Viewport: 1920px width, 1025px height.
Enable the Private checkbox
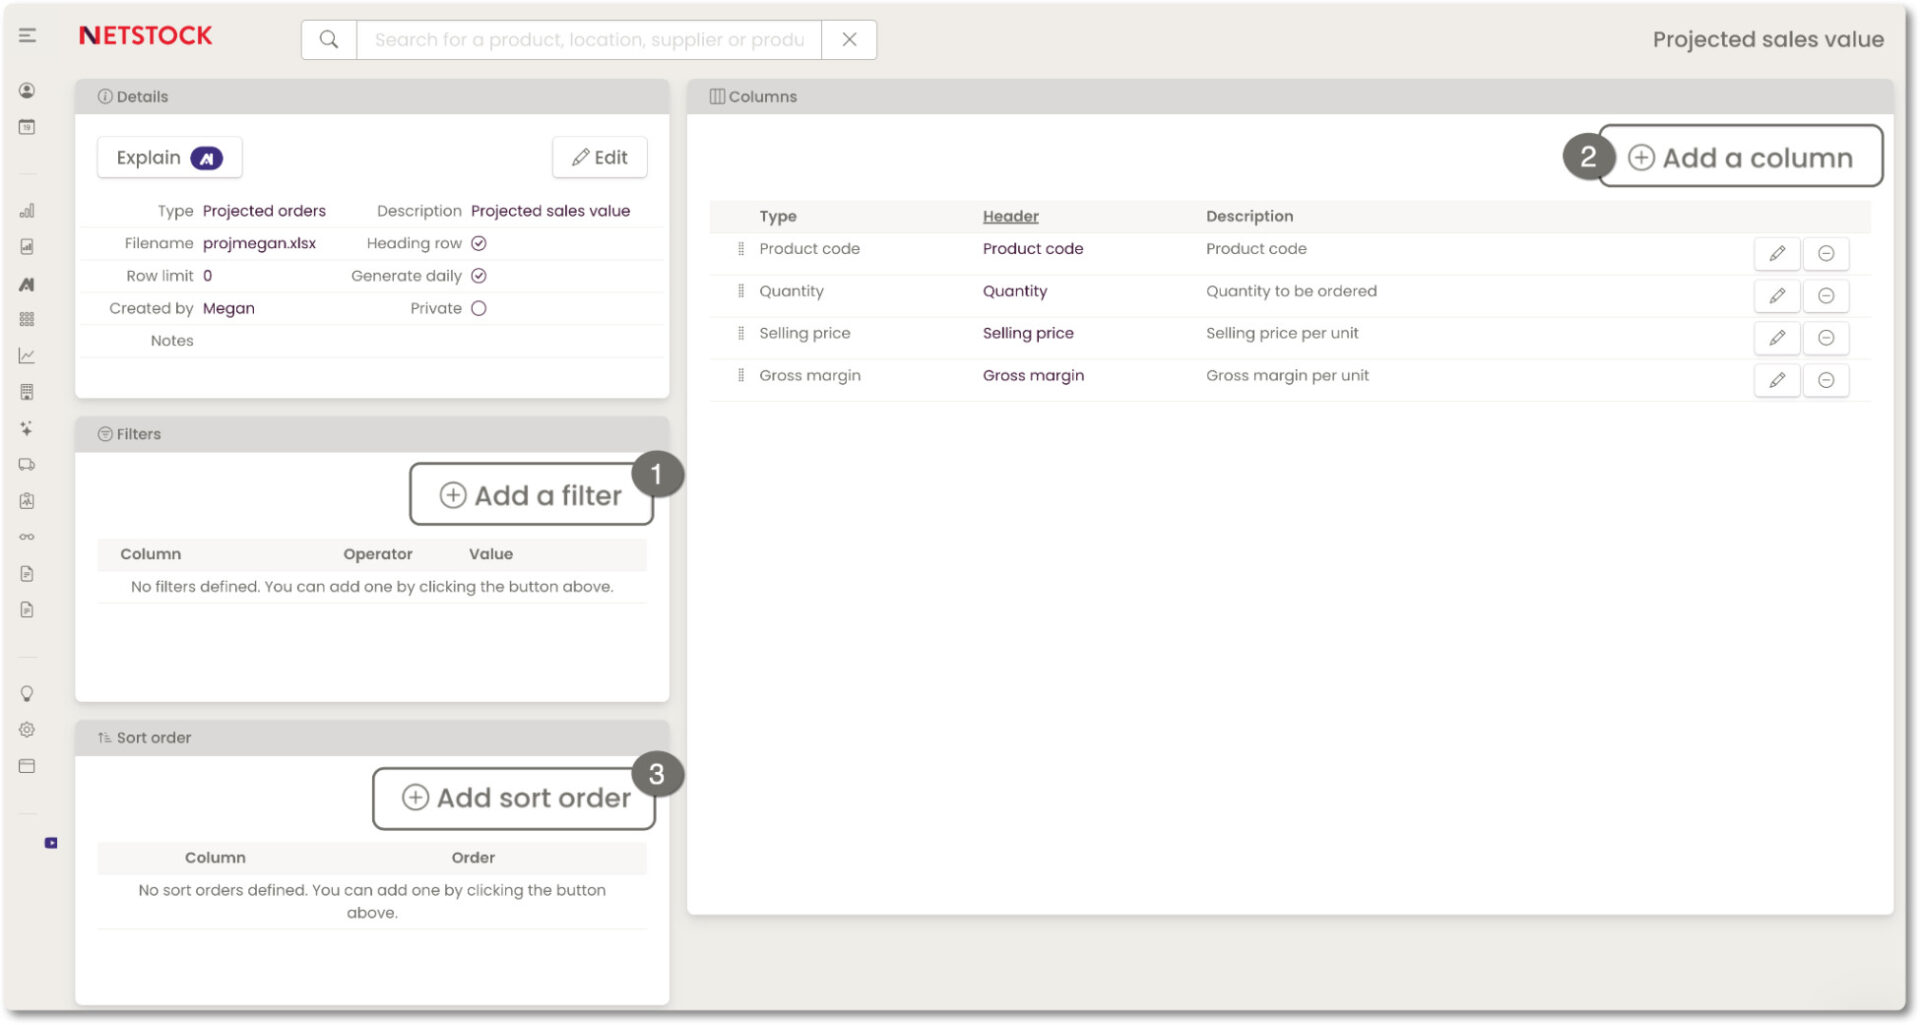click(479, 309)
